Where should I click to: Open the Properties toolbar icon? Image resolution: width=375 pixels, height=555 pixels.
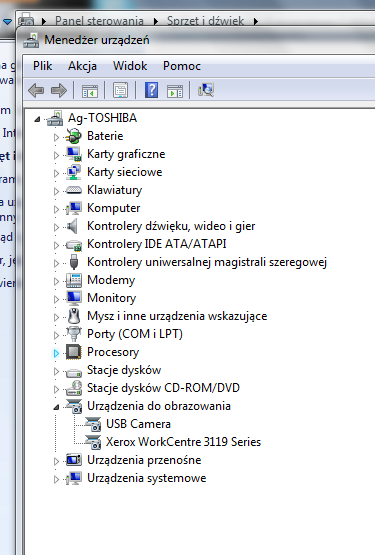click(120, 90)
